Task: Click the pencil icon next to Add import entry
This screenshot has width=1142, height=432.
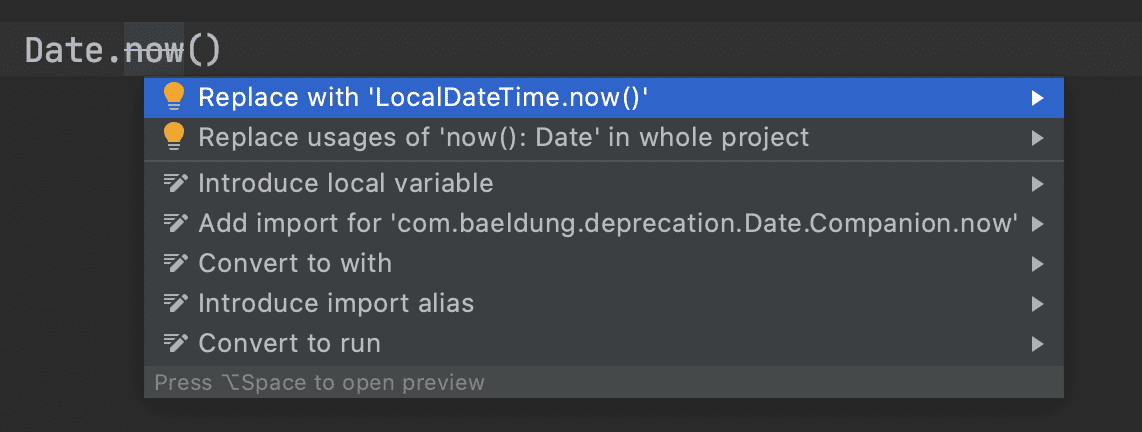Action: point(176,224)
